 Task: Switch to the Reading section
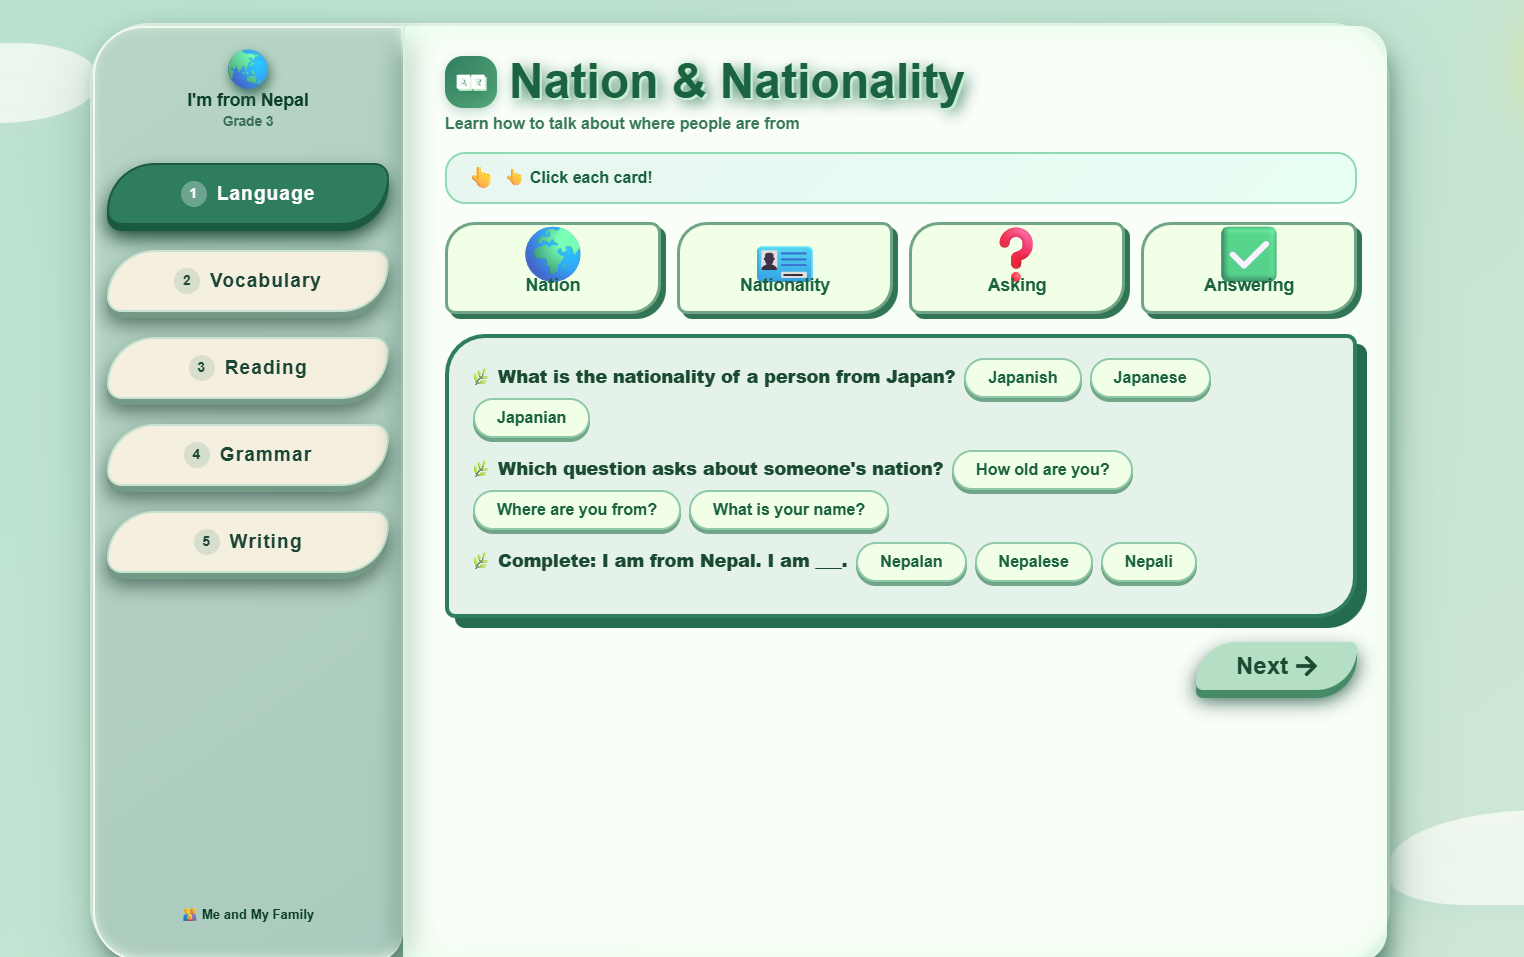click(x=248, y=368)
